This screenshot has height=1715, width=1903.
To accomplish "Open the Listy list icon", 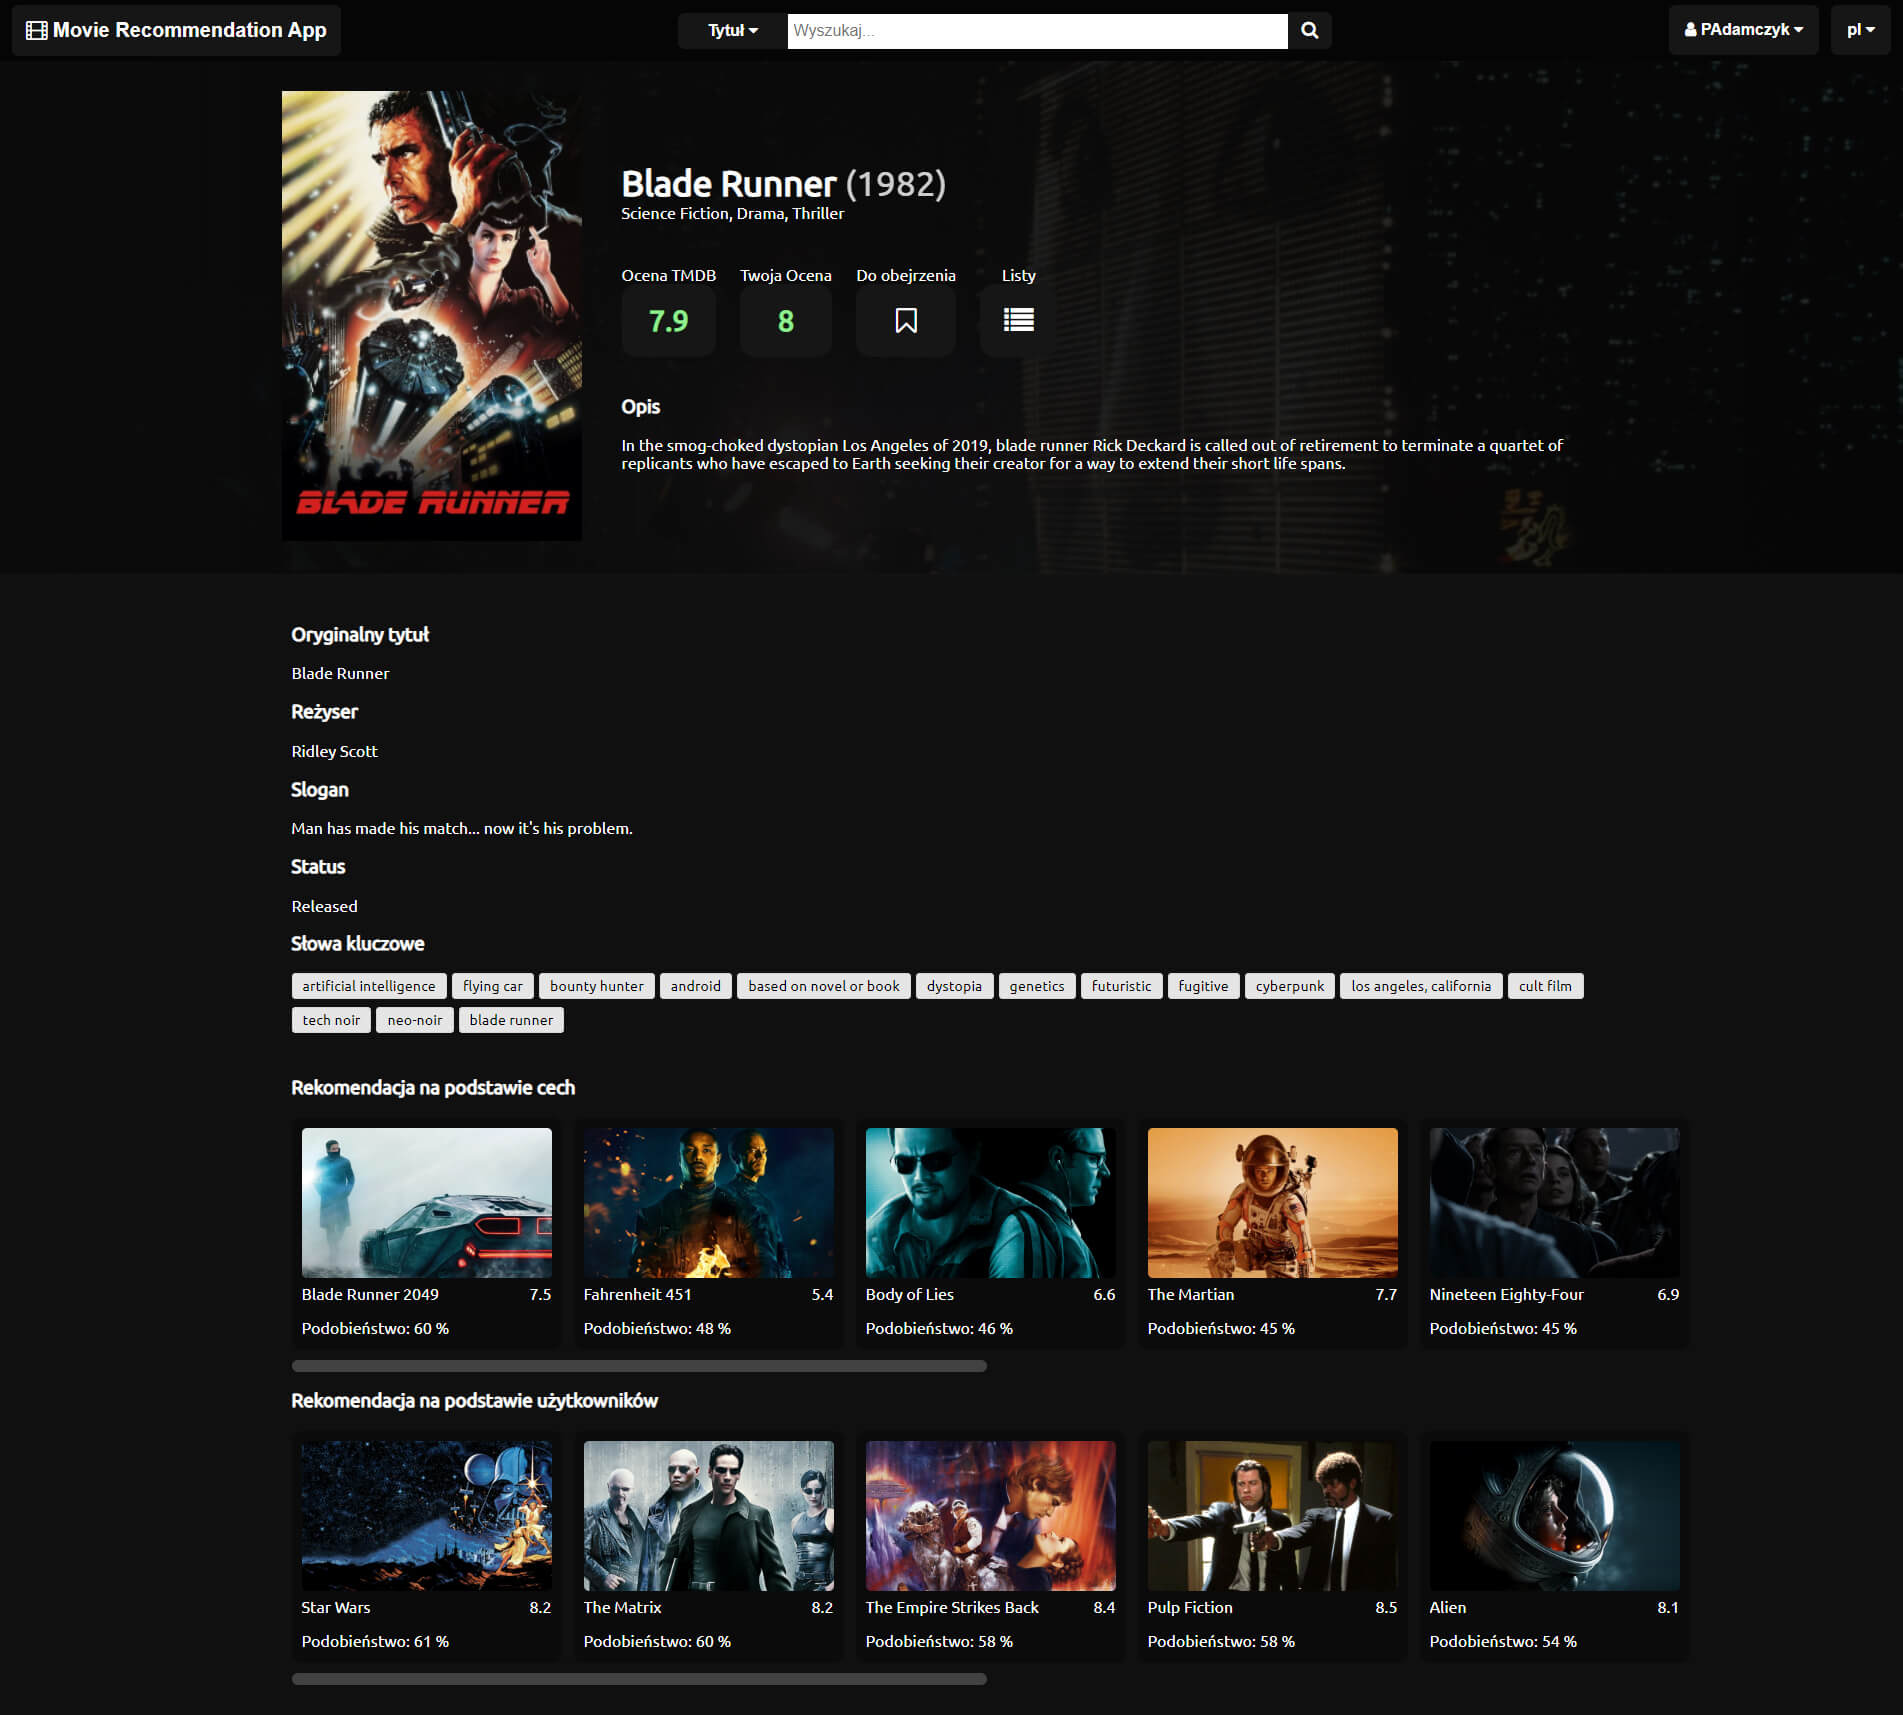I will click(1018, 320).
